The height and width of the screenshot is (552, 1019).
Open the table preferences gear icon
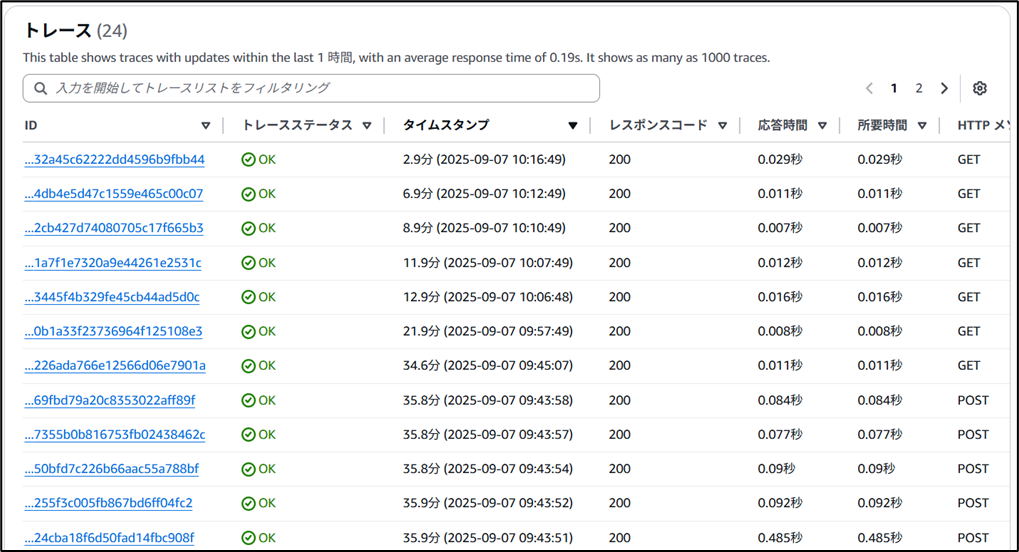(x=979, y=88)
